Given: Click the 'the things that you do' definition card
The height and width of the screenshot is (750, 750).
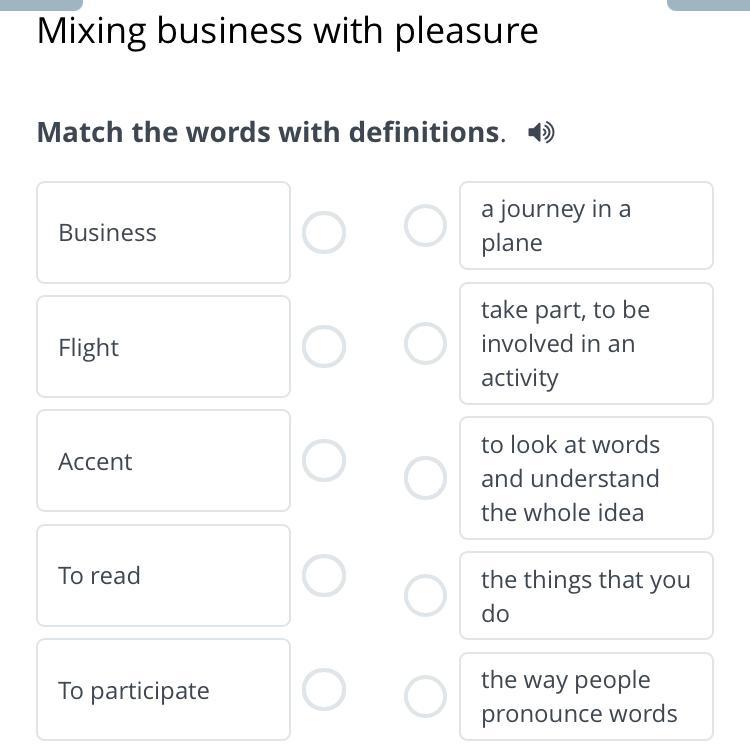Looking at the screenshot, I should pos(586,596).
